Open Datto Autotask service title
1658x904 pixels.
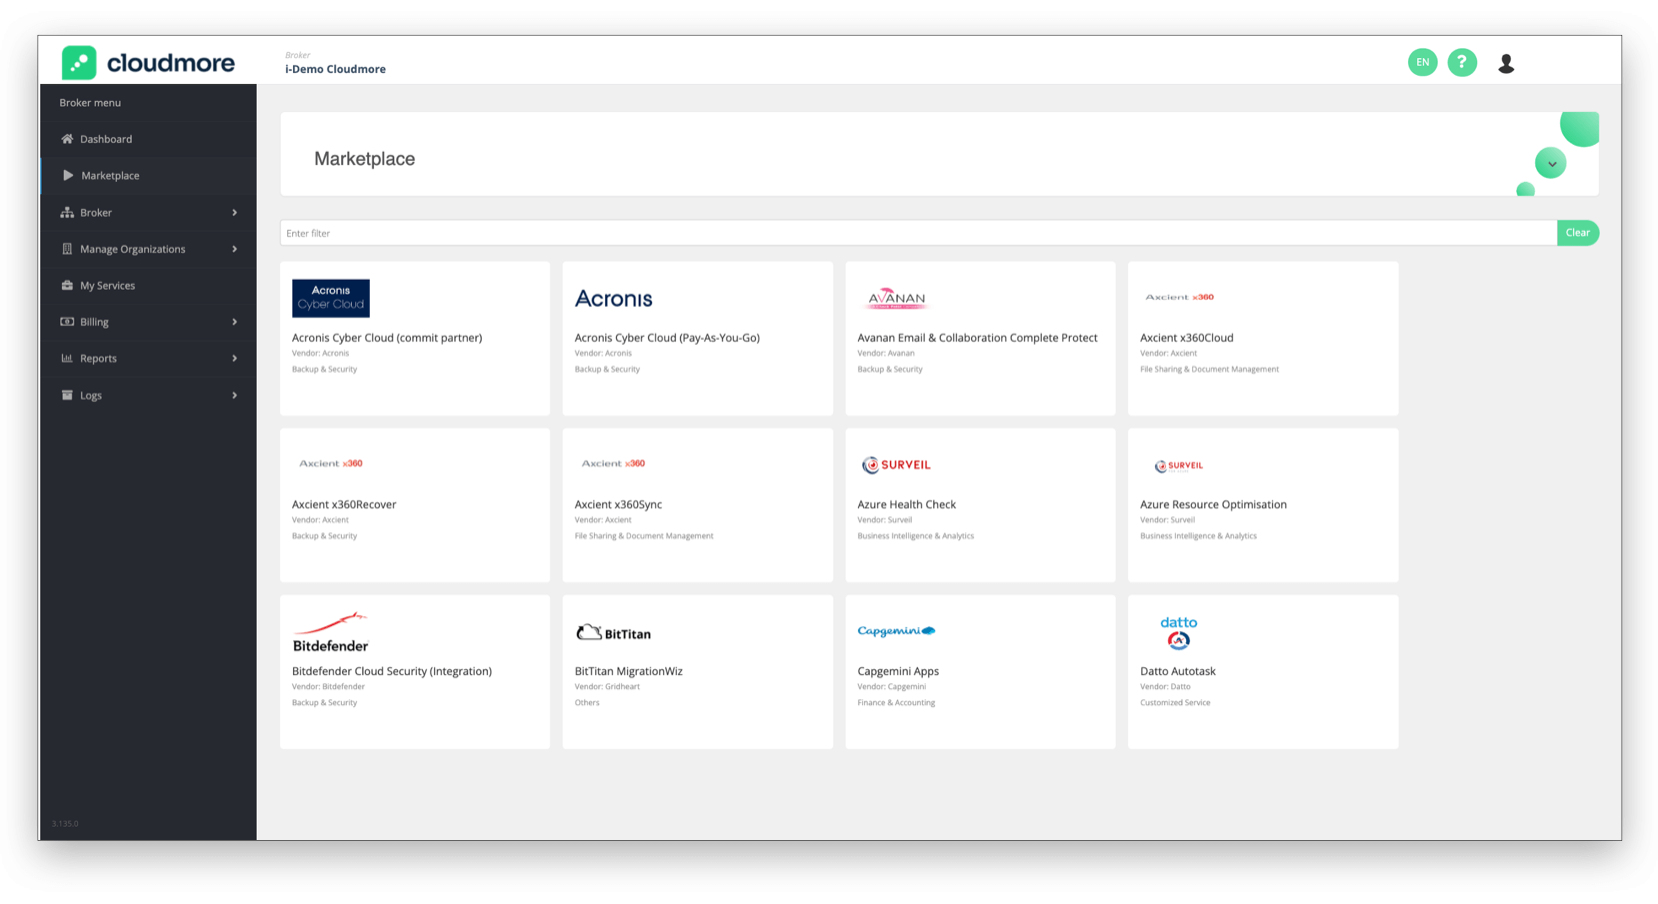coord(1178,671)
